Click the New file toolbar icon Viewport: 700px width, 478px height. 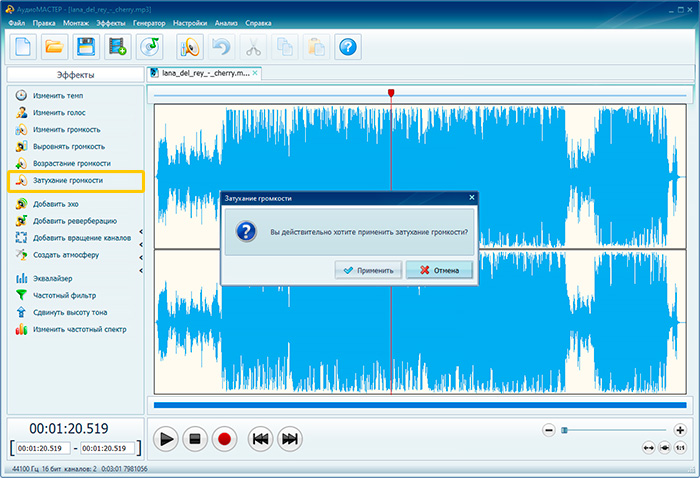[x=23, y=45]
